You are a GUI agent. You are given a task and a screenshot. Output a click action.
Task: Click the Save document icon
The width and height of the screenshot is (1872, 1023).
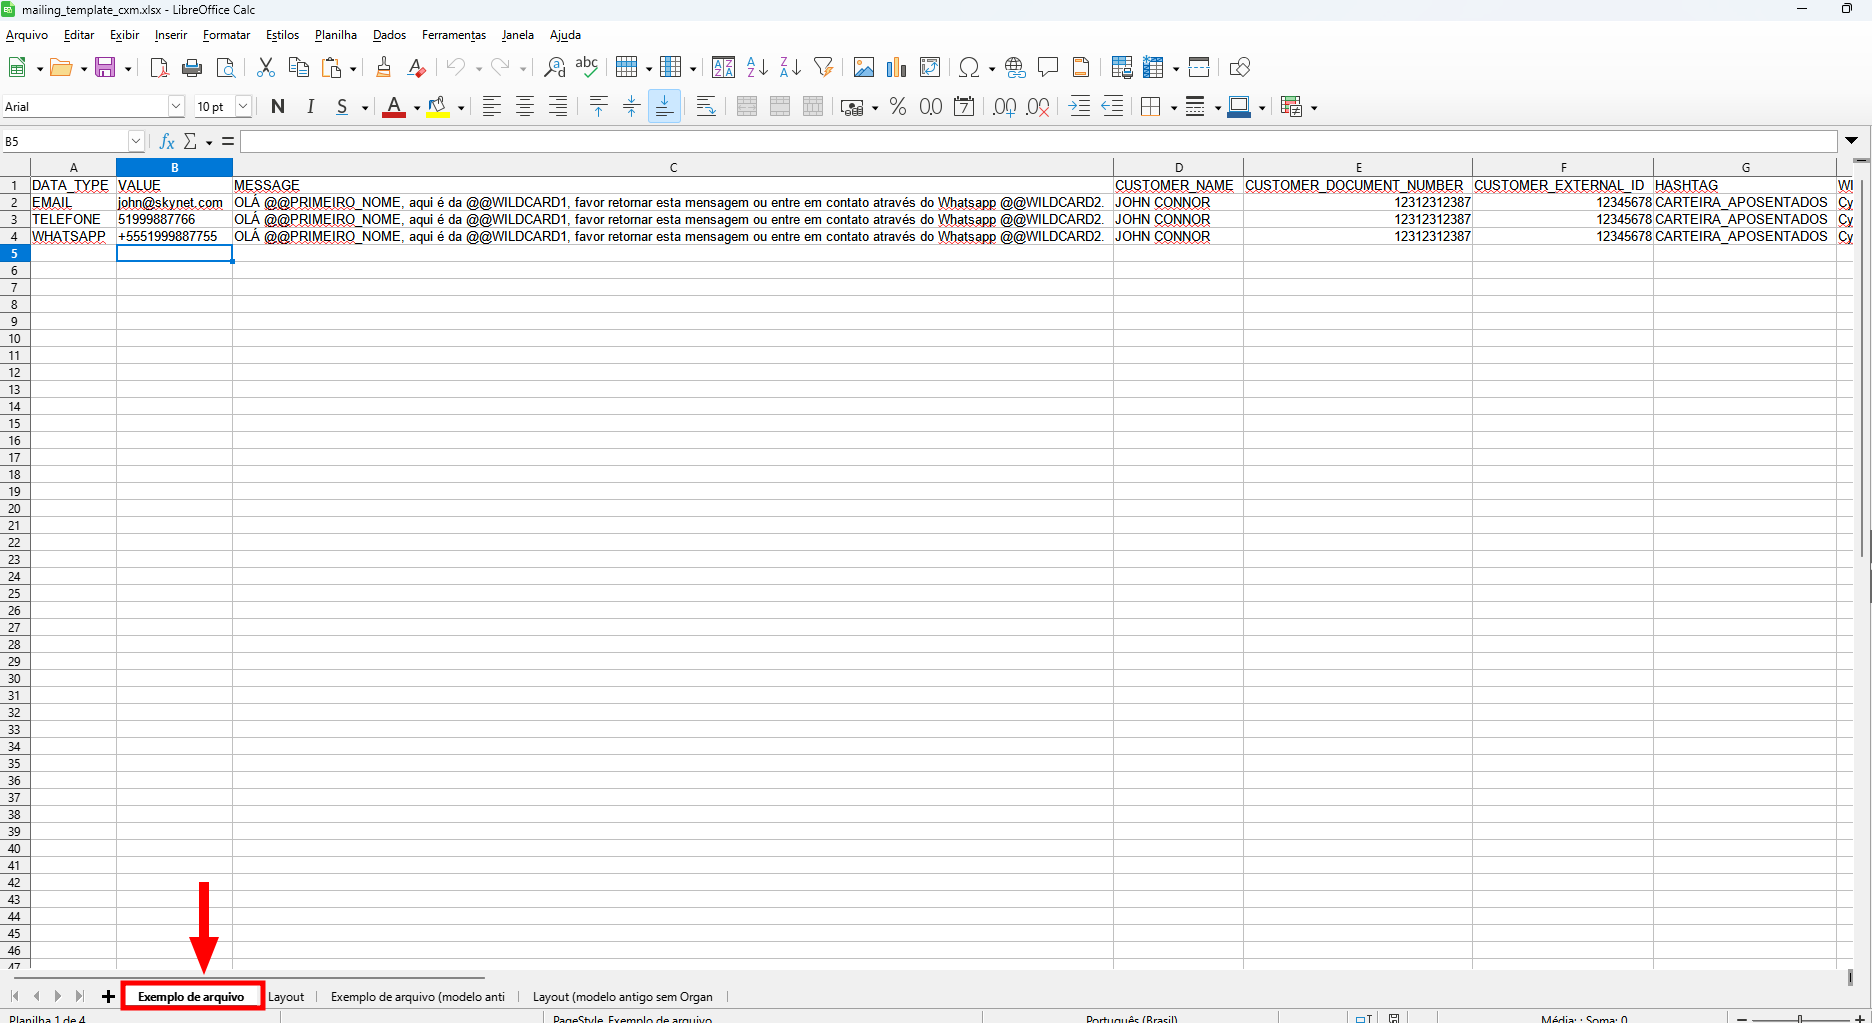105,67
